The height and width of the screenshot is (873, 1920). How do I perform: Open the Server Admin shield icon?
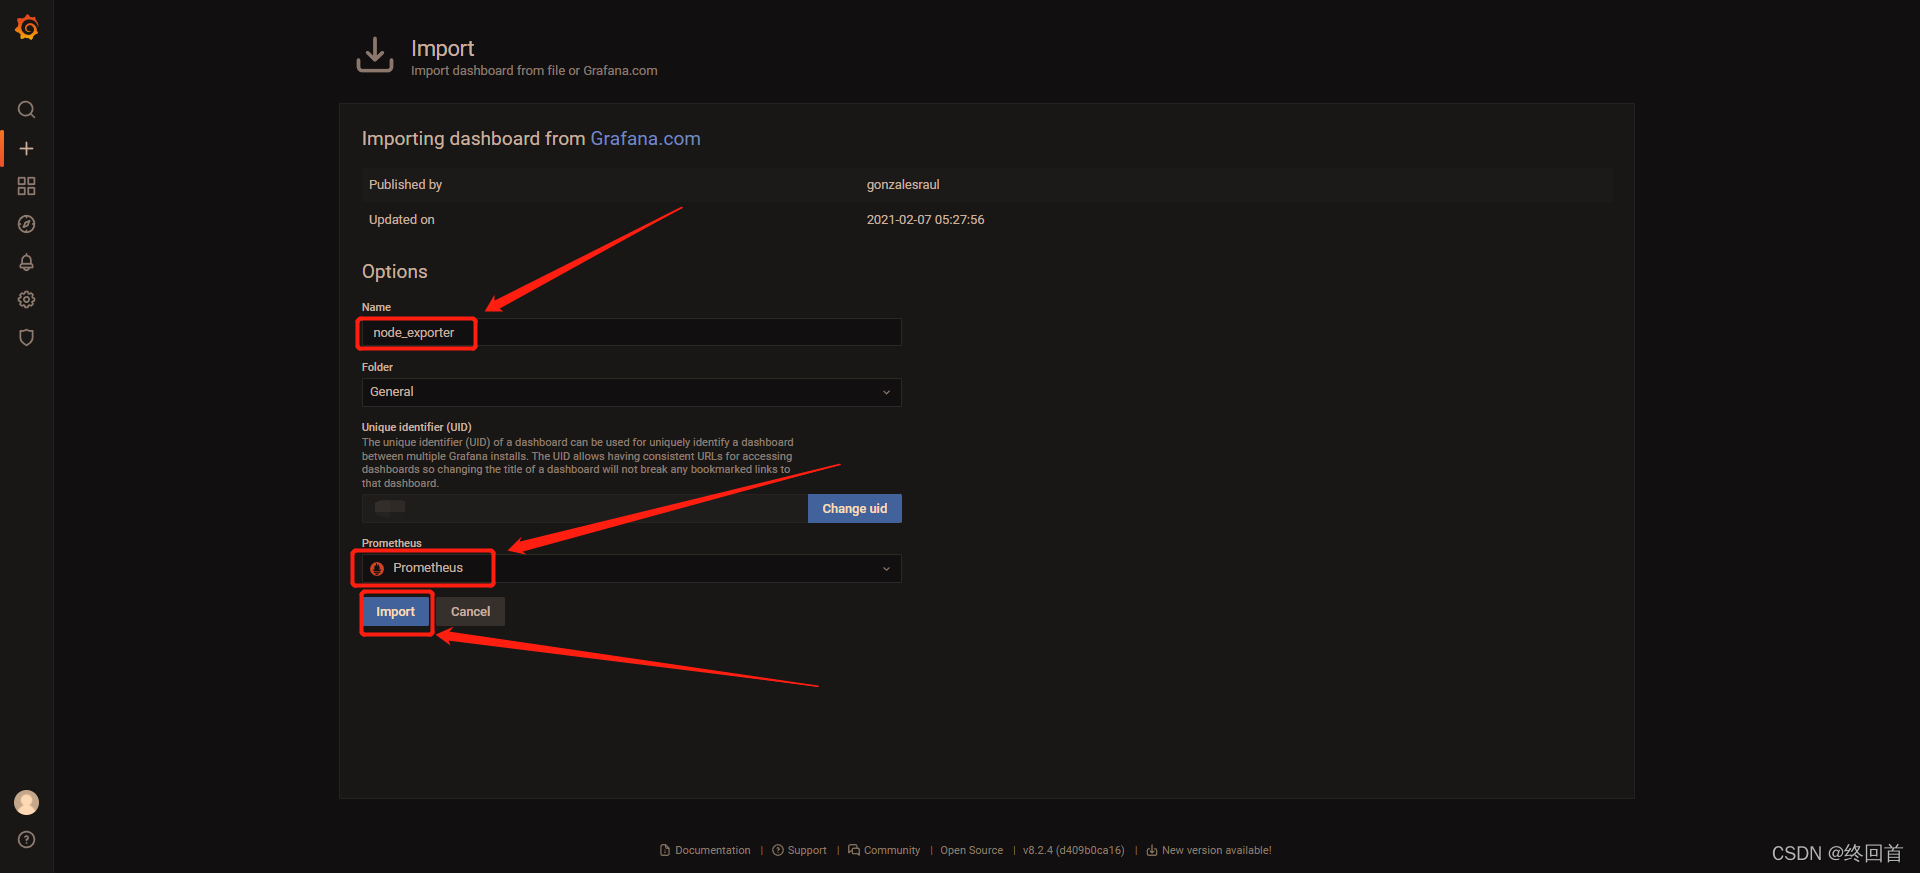coord(27,338)
